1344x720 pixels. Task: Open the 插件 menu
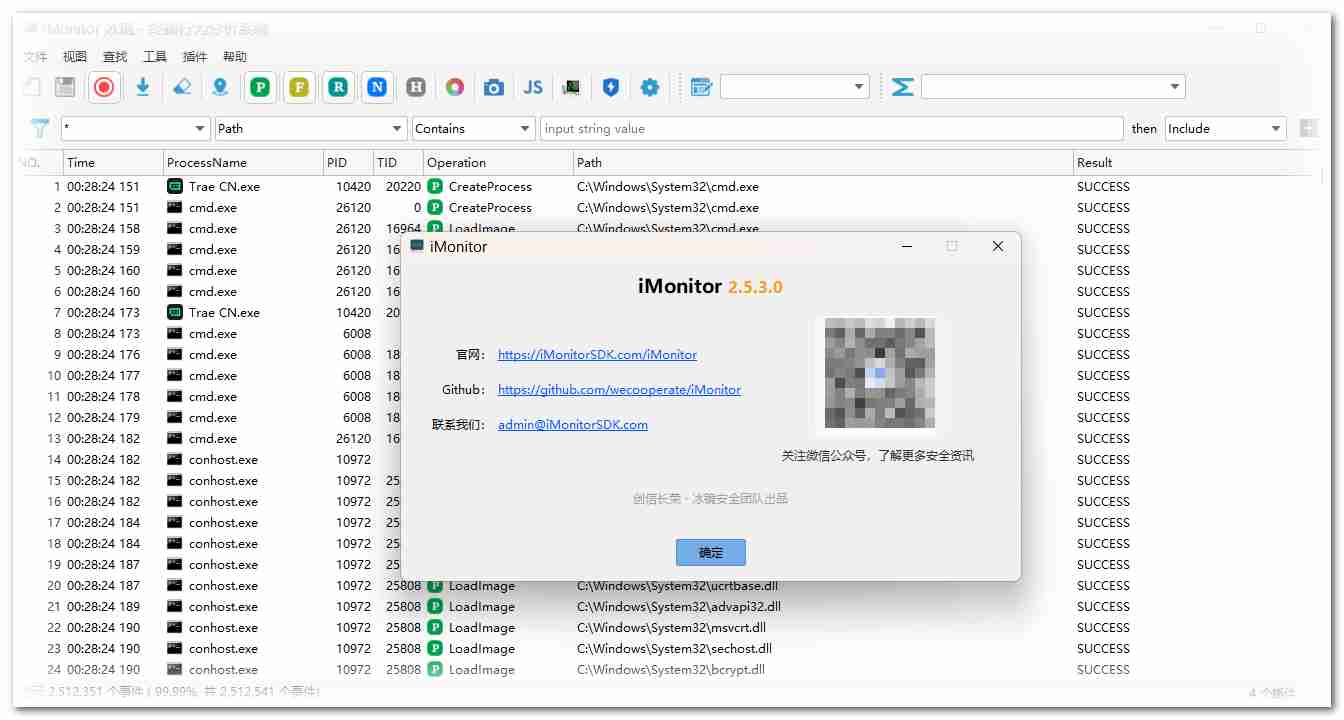pos(194,56)
